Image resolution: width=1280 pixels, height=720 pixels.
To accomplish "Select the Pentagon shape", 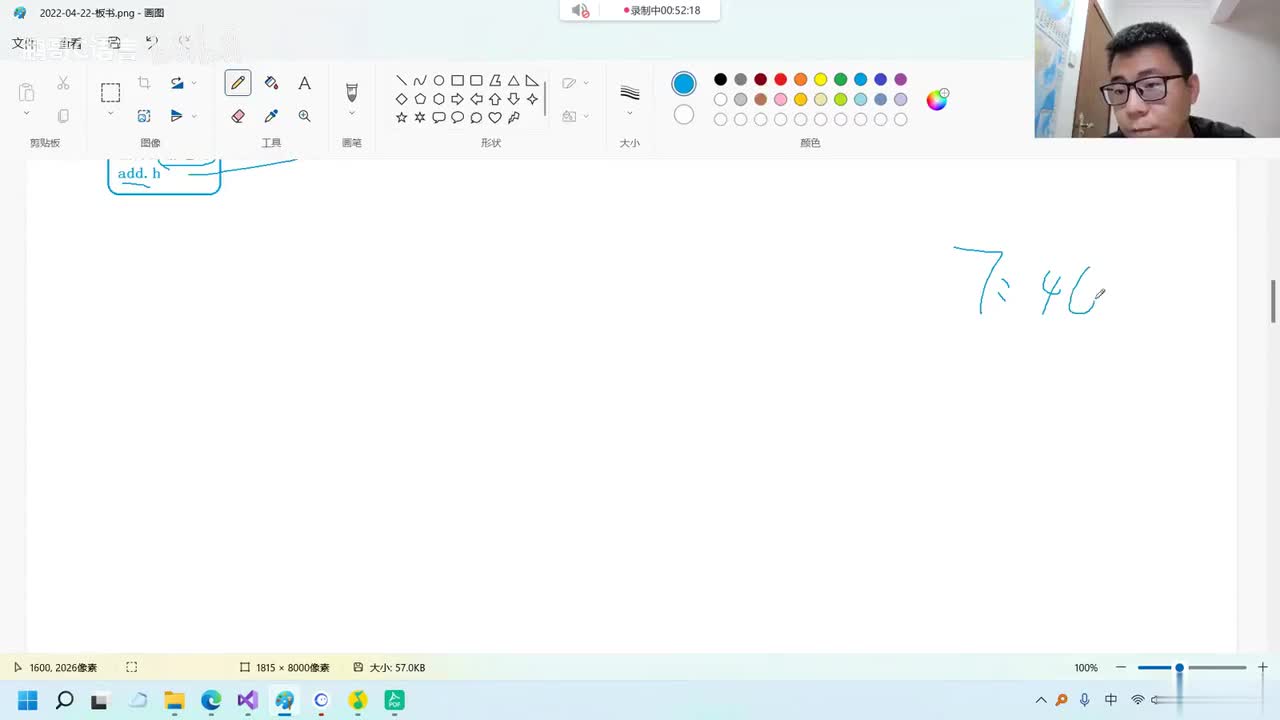I will tap(420, 99).
